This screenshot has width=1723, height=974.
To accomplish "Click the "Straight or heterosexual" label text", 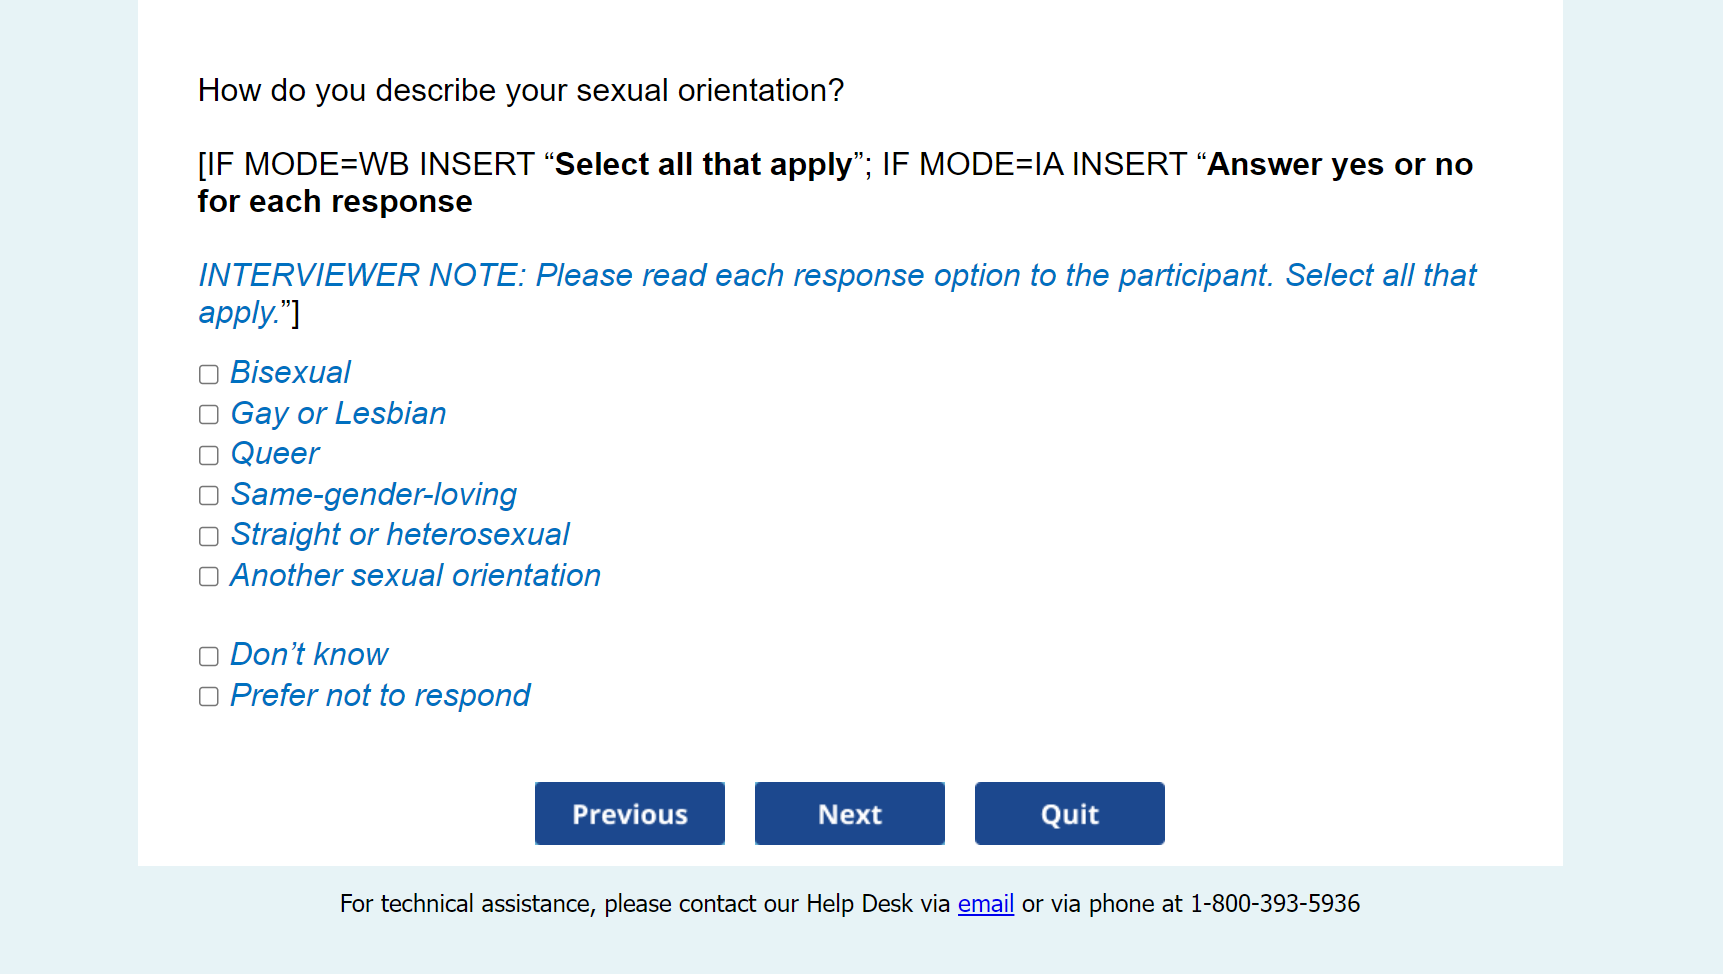I will pyautogui.click(x=400, y=535).
